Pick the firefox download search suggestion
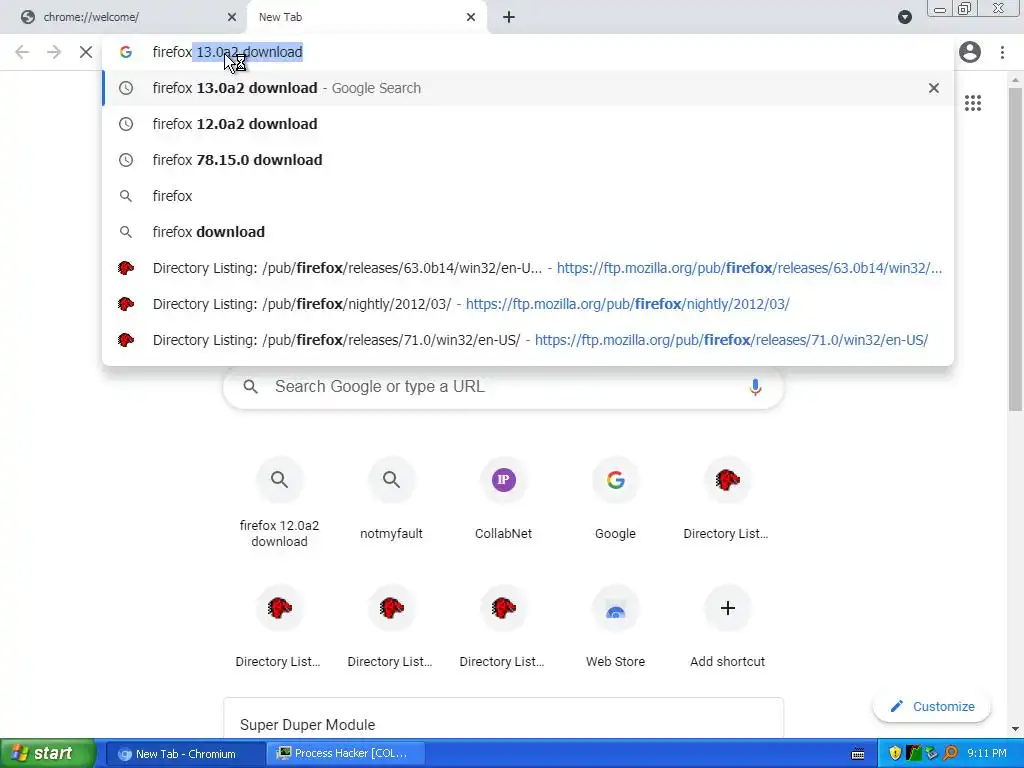 [528, 232]
